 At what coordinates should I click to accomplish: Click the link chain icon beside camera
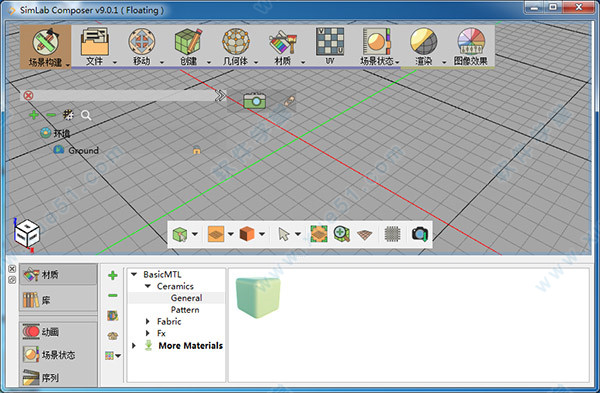[289, 101]
